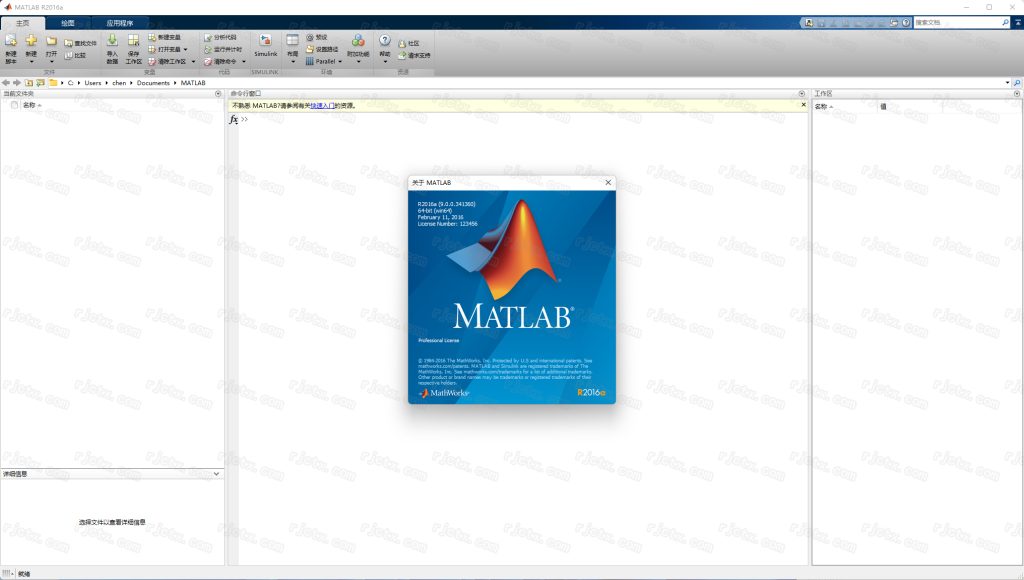
Task: Click Analyze Code (分析代码) icon
Action: 208,37
